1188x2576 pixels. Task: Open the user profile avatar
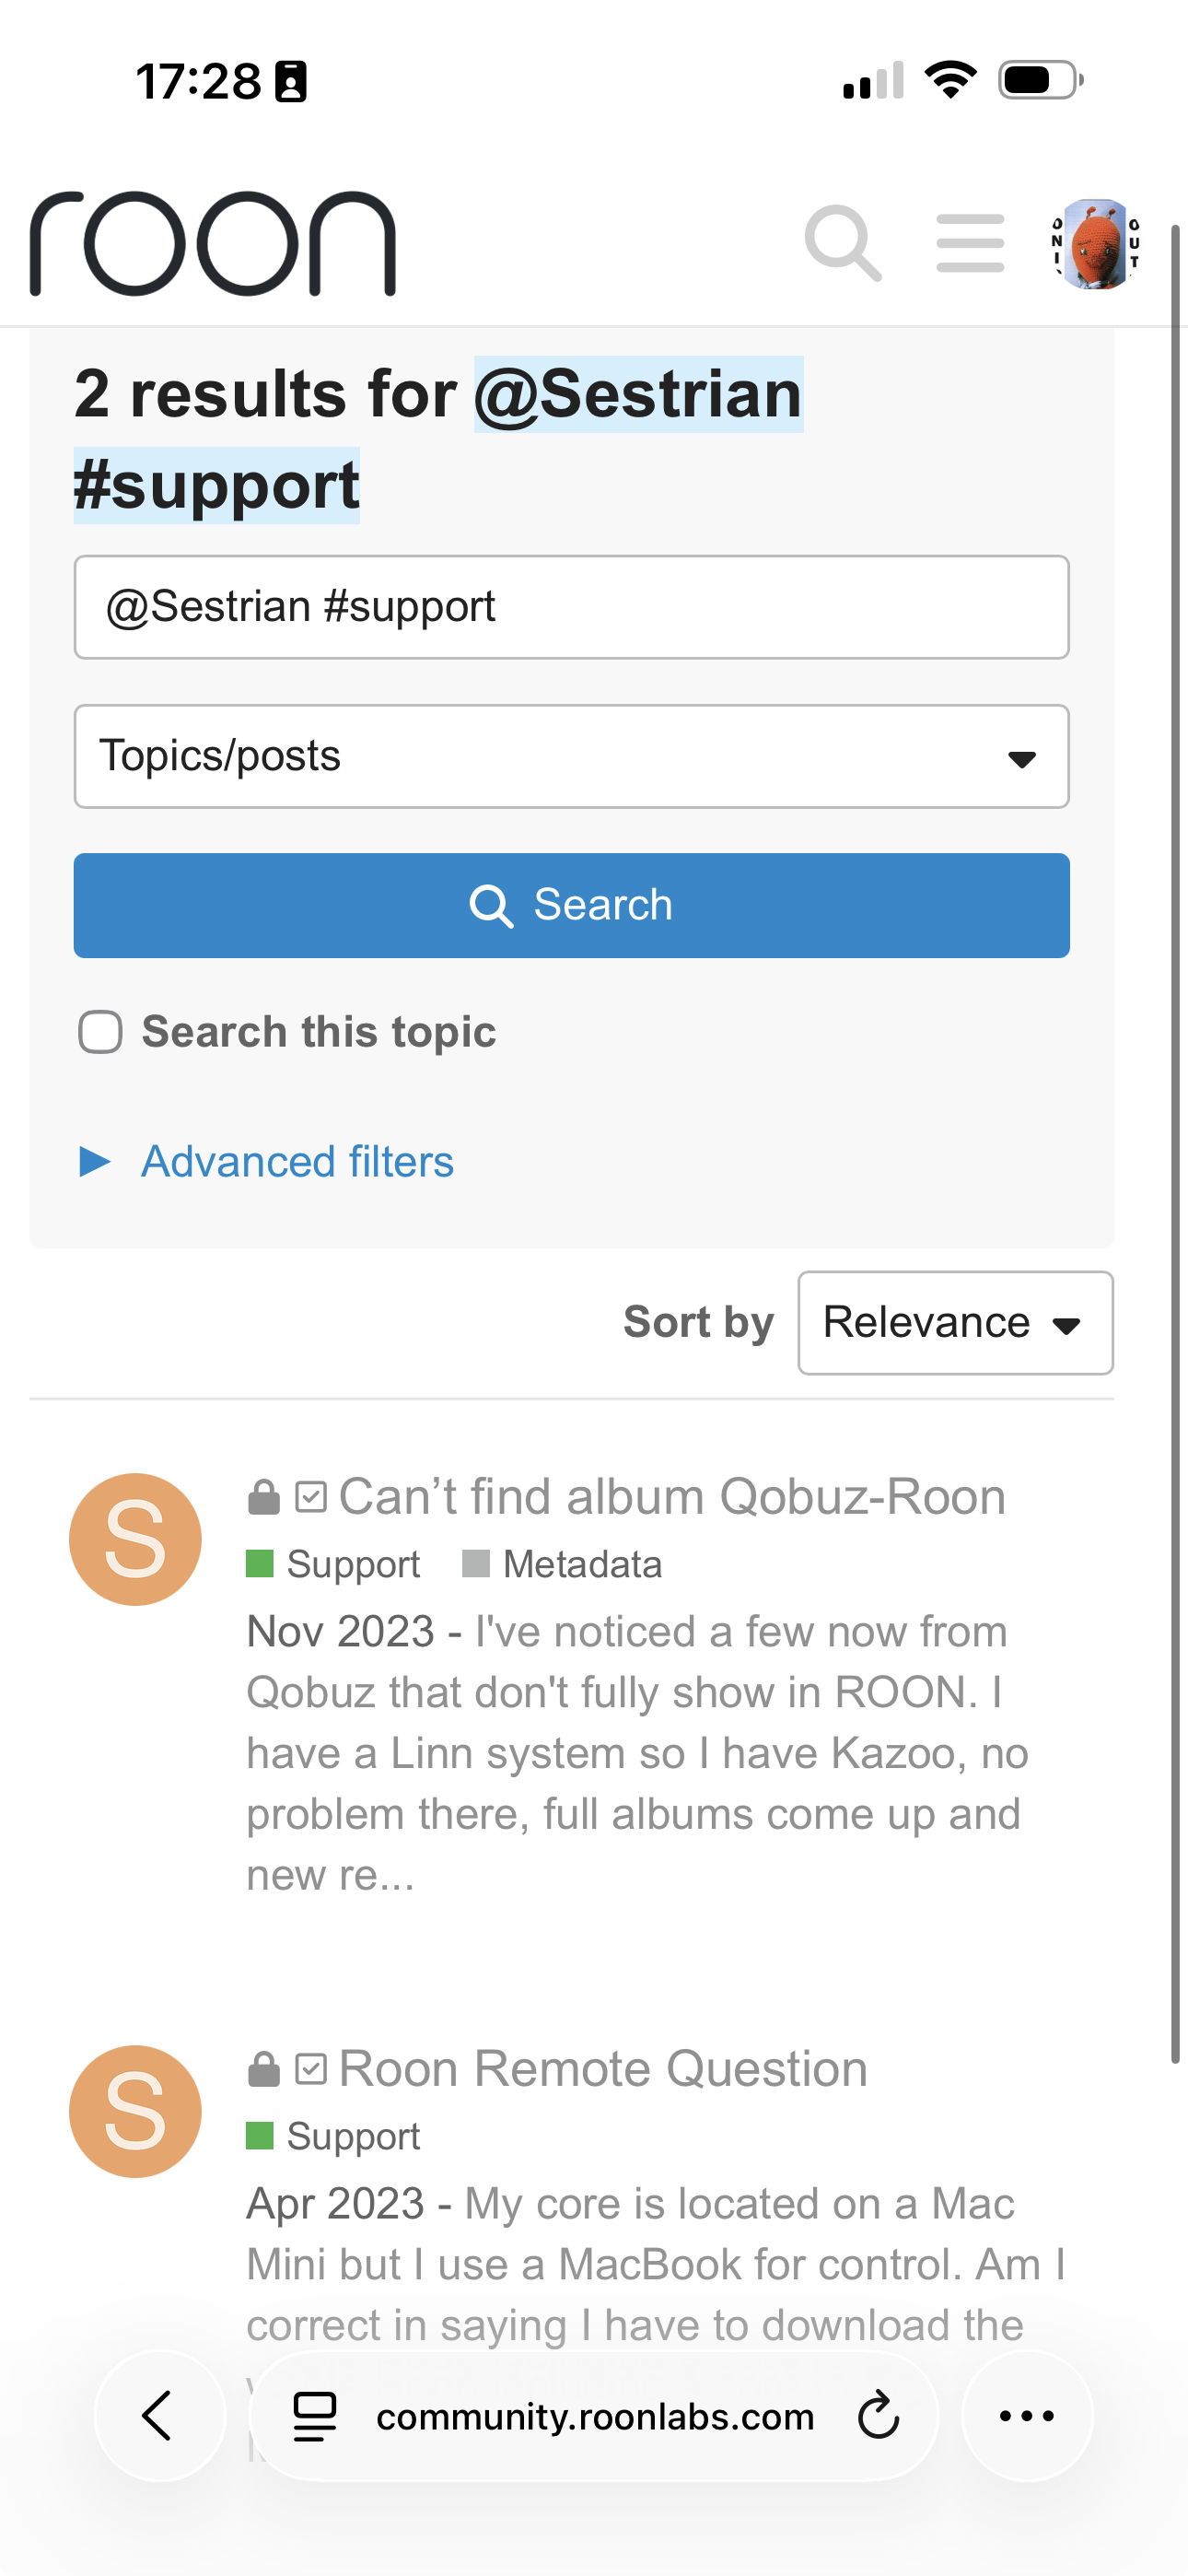(x=1096, y=244)
